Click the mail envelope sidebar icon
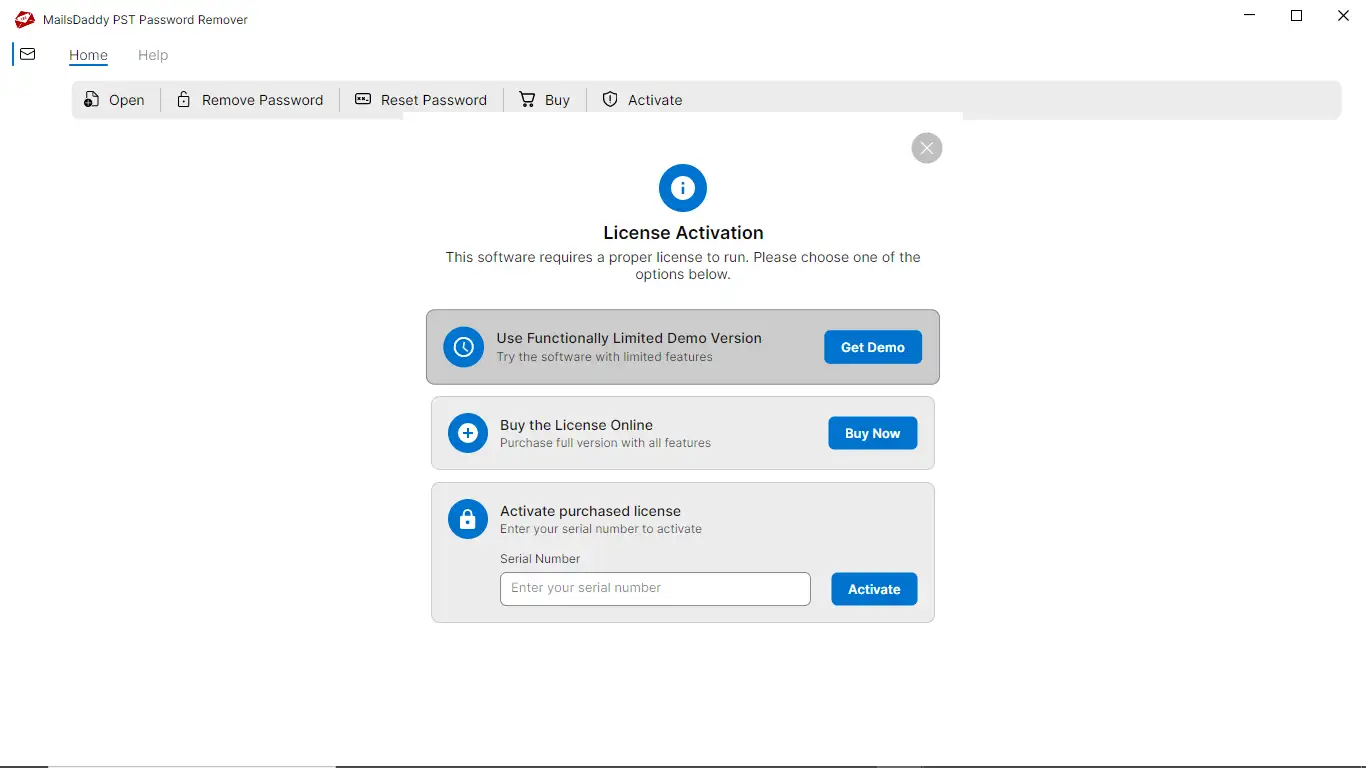This screenshot has height=768, width=1366. pyautogui.click(x=27, y=54)
